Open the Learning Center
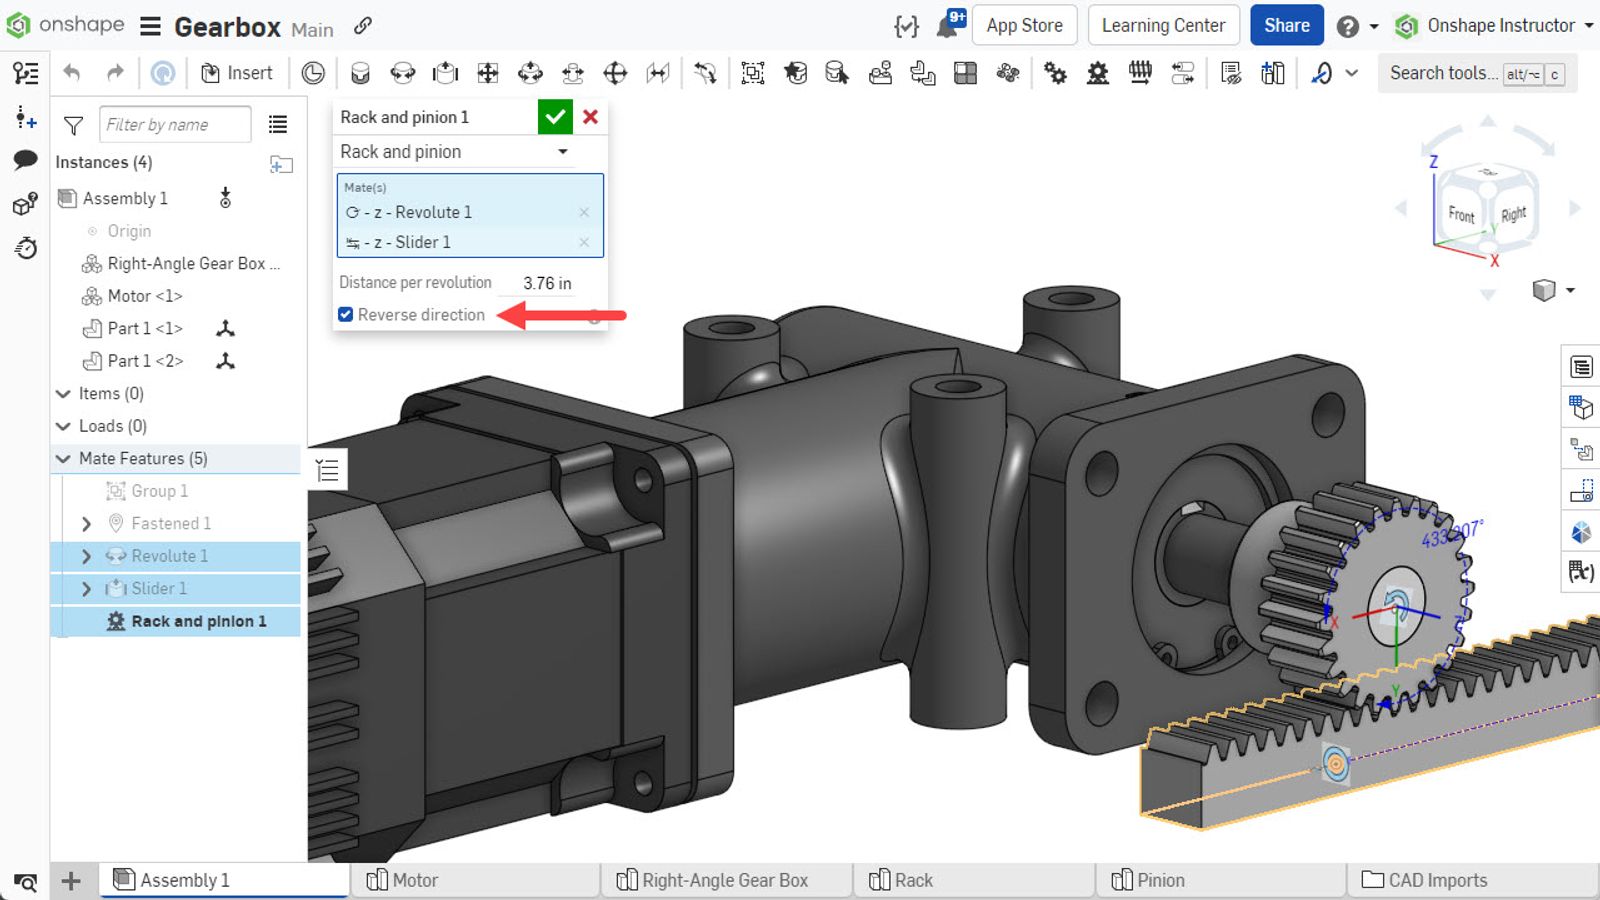Viewport: 1600px width, 900px height. coord(1163,25)
